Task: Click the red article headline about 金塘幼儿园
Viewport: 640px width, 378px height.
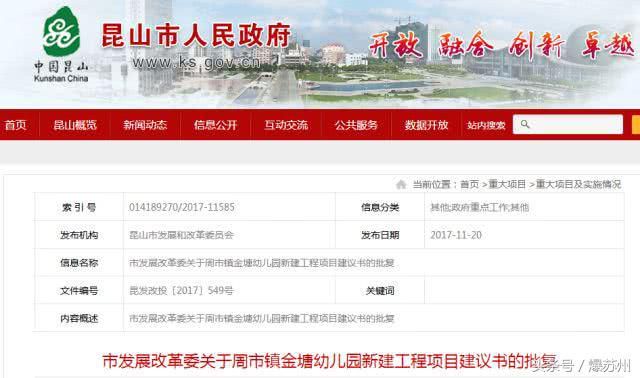Action: pos(329,361)
